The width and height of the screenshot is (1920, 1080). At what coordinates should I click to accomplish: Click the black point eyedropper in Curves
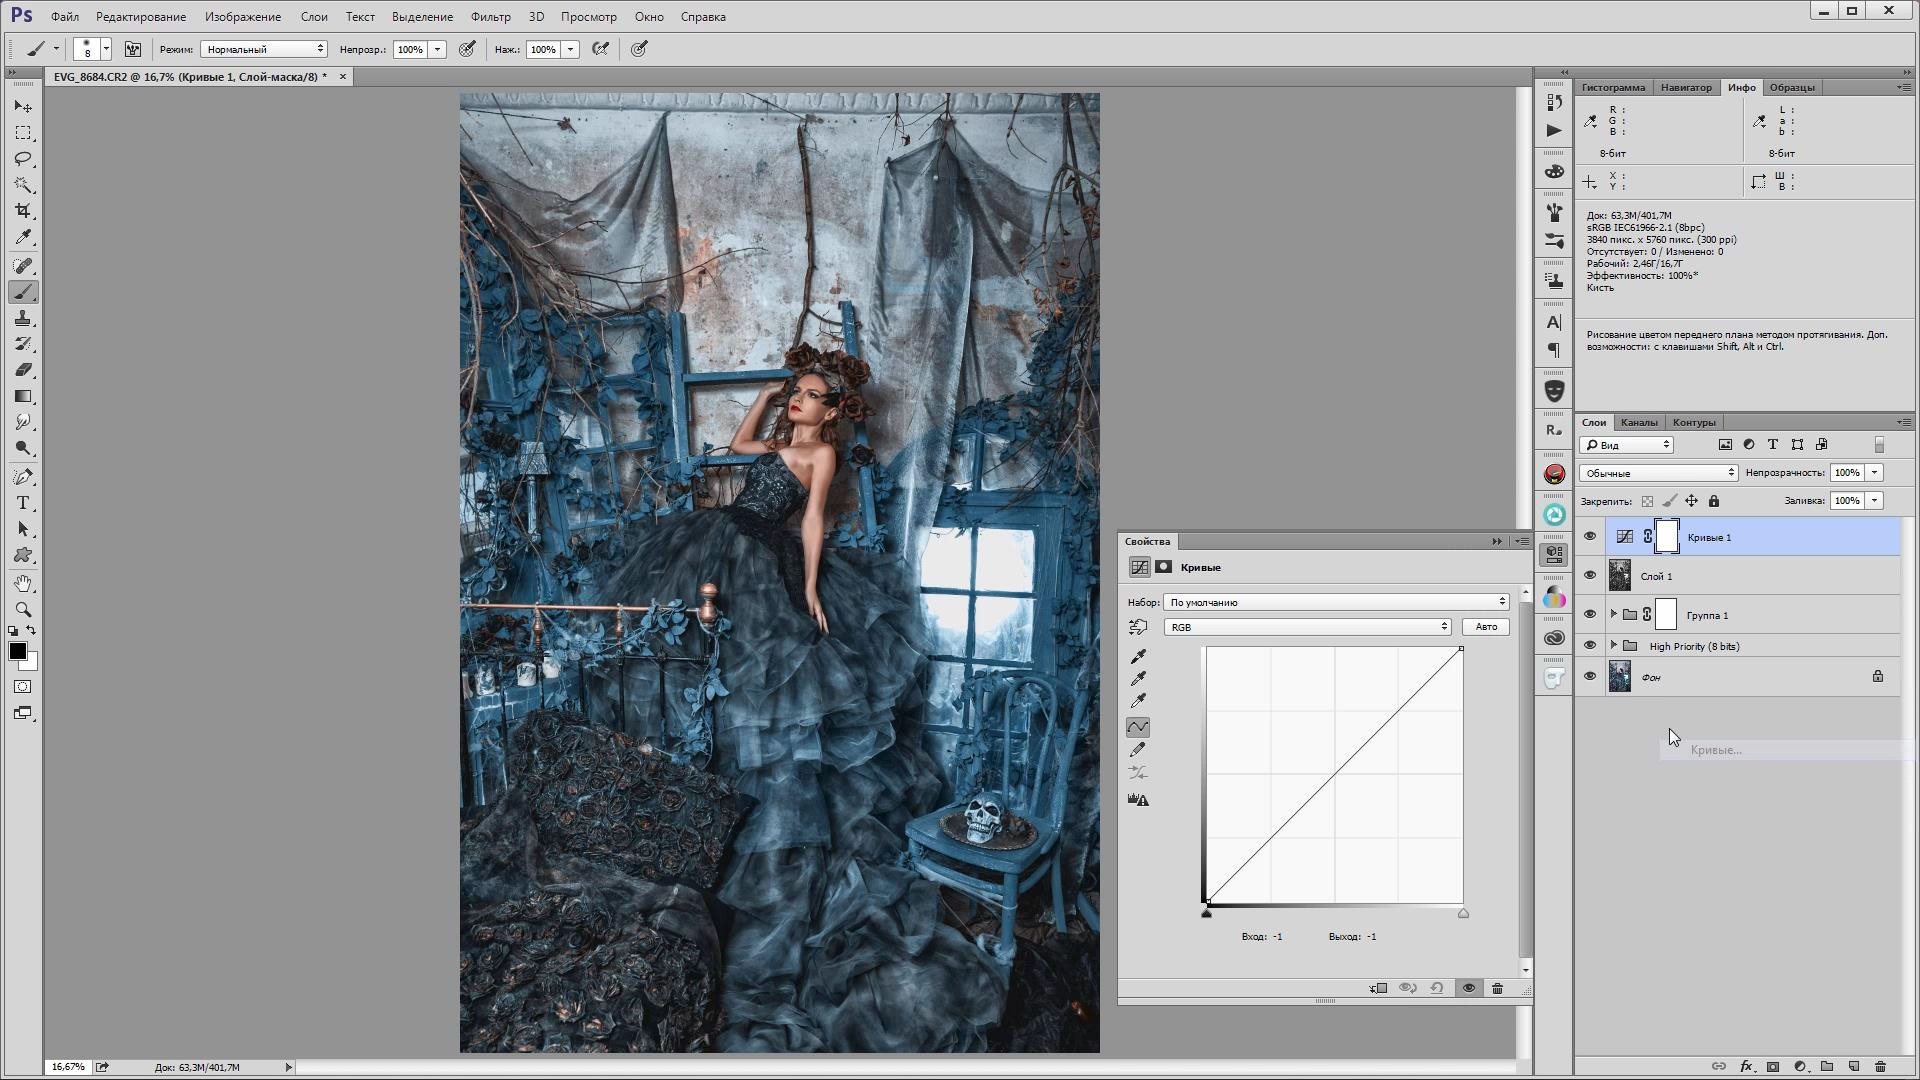click(x=1138, y=657)
